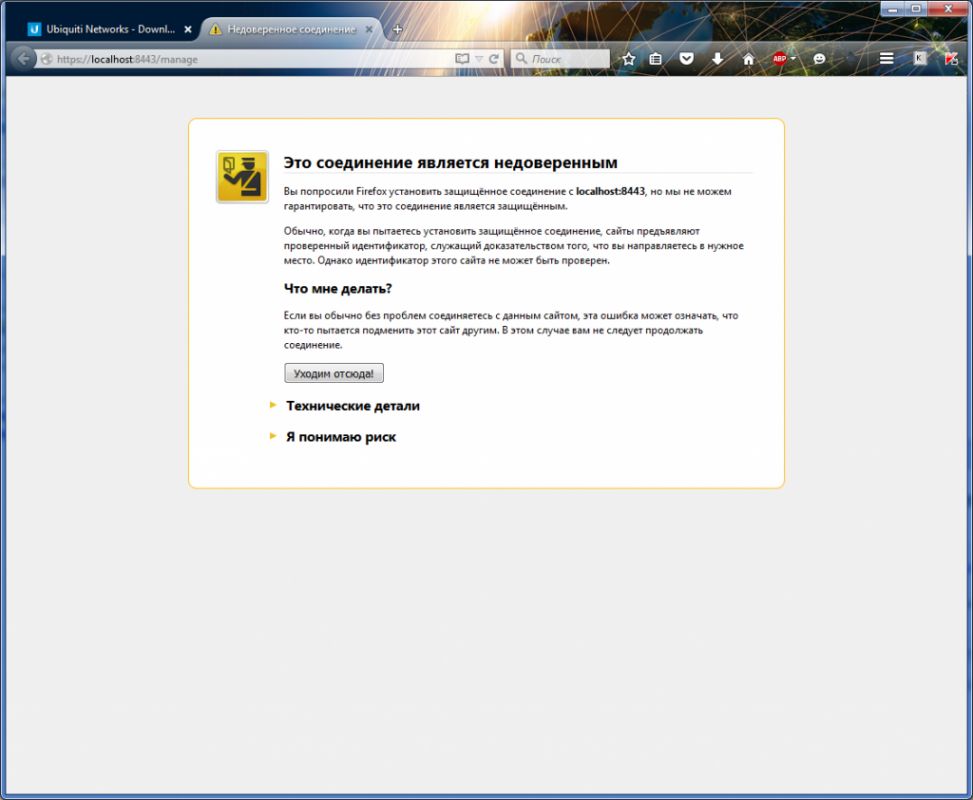Reload the page with refresh icon
This screenshot has height=800, width=973.
(494, 59)
